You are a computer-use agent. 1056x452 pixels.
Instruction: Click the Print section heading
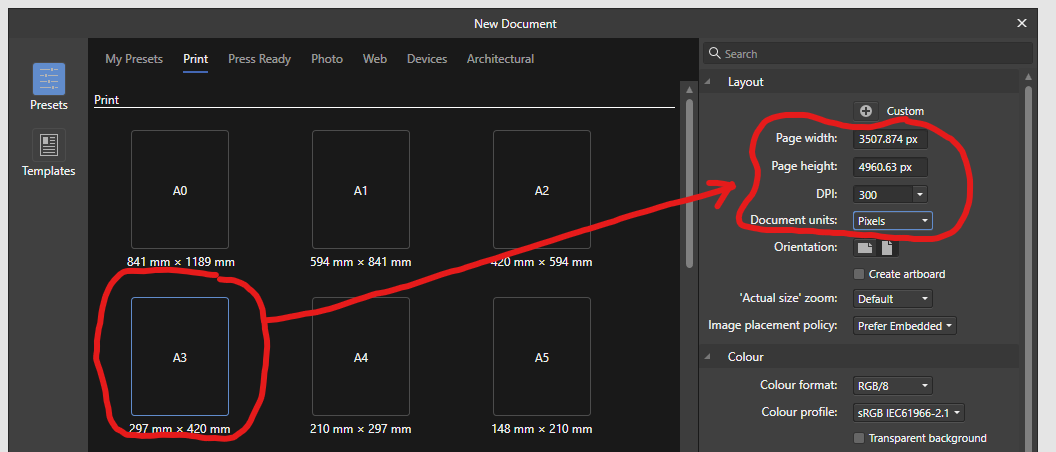click(106, 100)
